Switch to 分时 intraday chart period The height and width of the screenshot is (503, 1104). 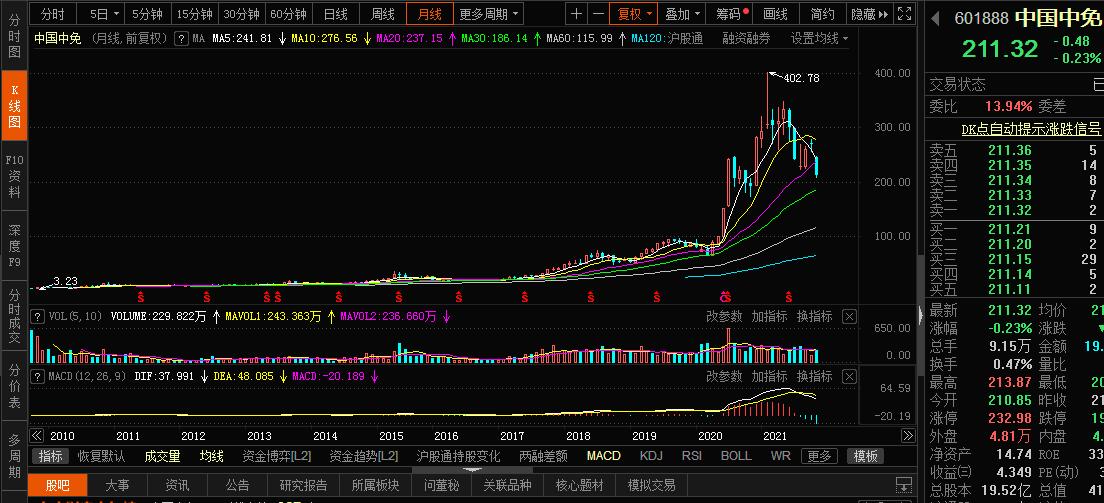[x=52, y=13]
